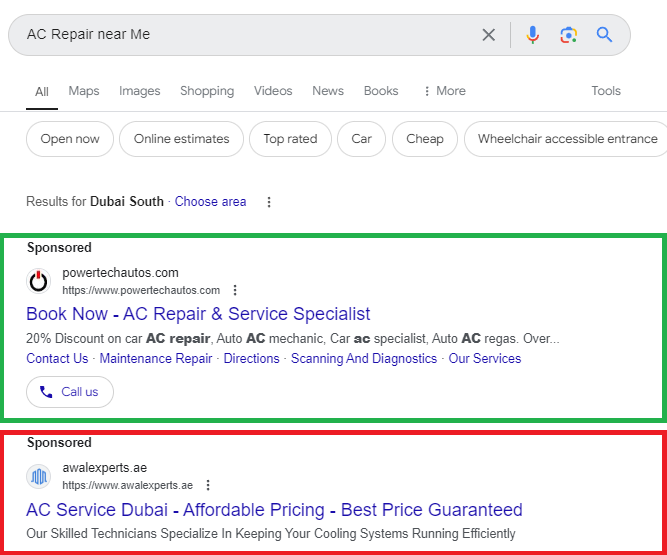Apply the Top rated filter chip
The width and height of the screenshot is (667, 555).
[290, 139]
